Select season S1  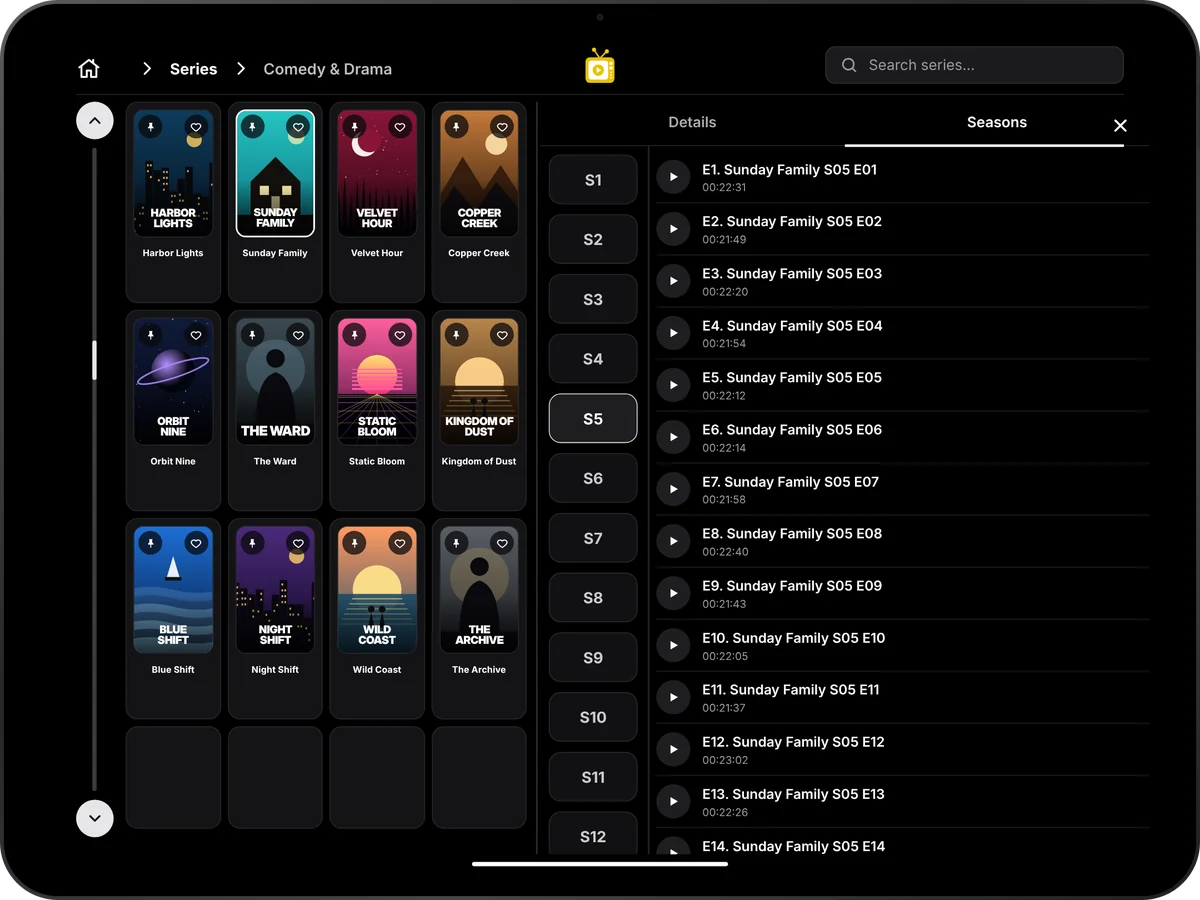[x=593, y=180]
